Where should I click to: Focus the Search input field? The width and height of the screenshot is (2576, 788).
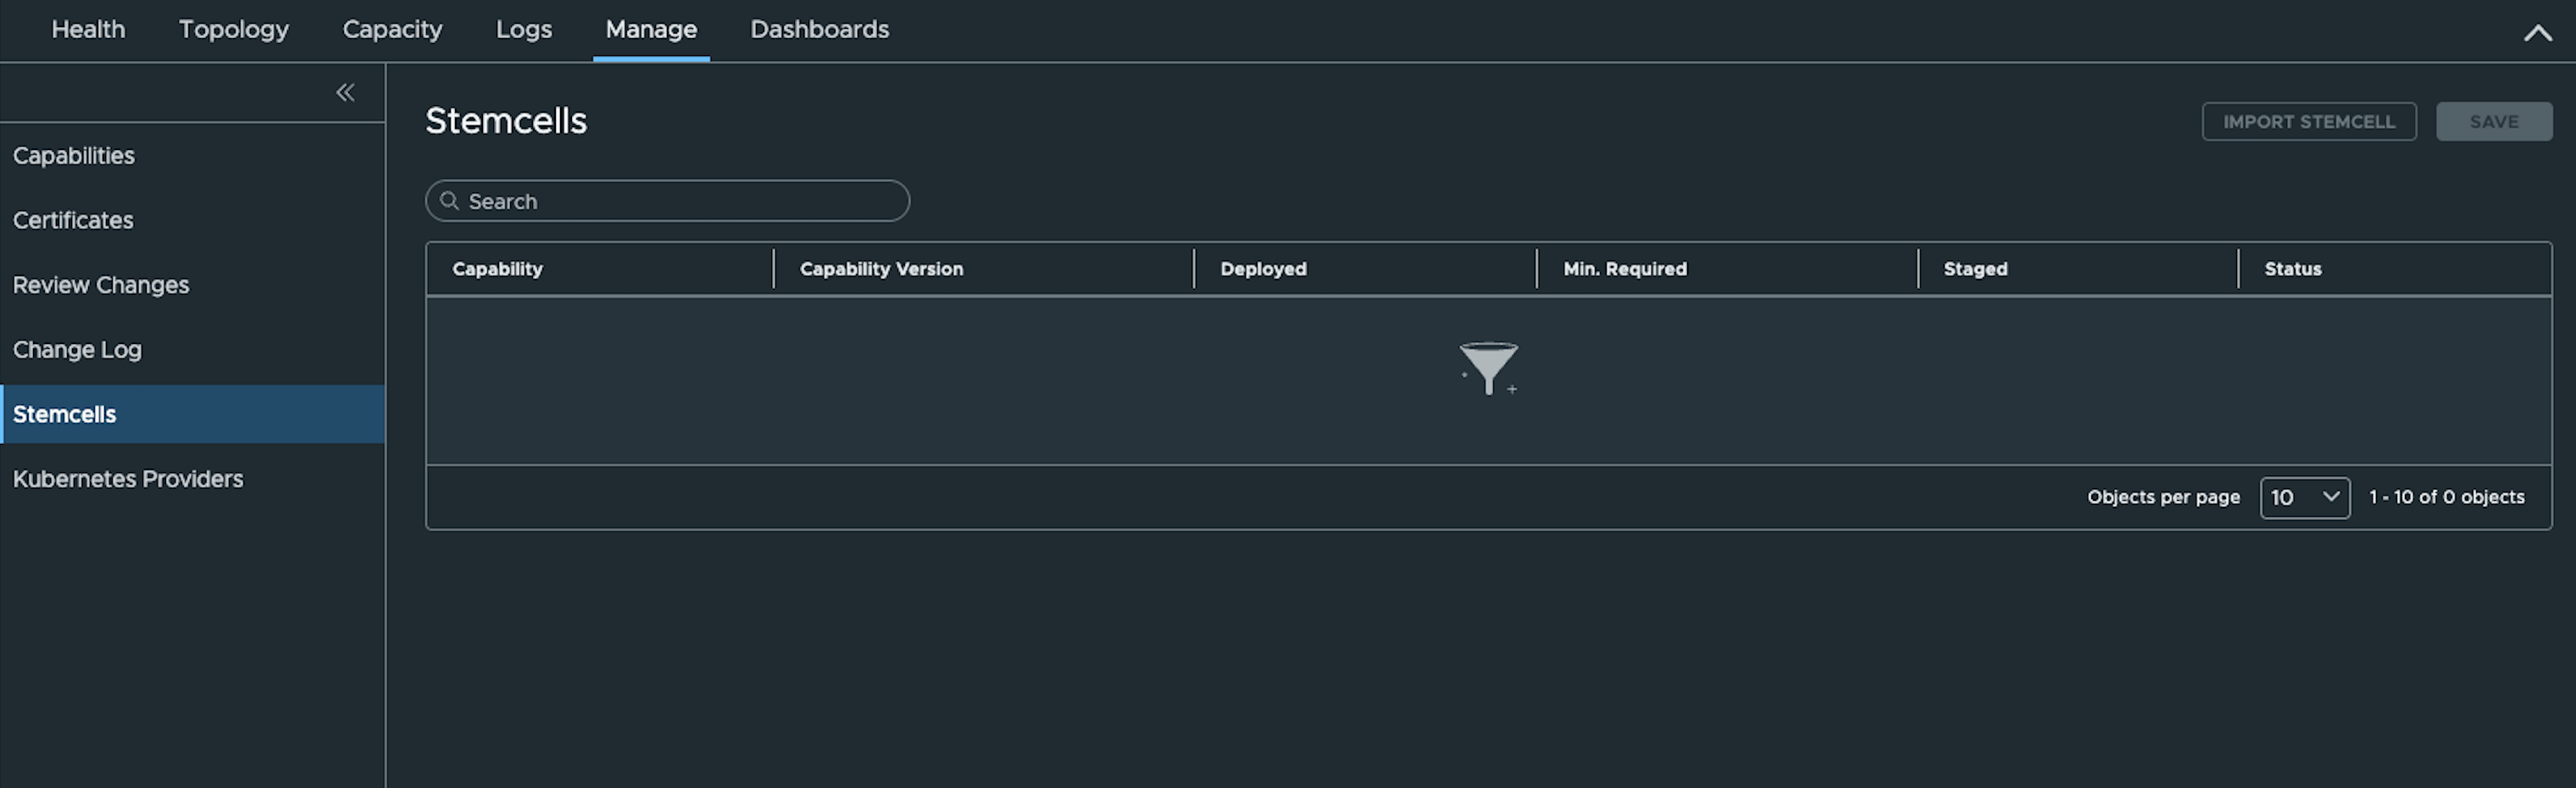point(667,201)
